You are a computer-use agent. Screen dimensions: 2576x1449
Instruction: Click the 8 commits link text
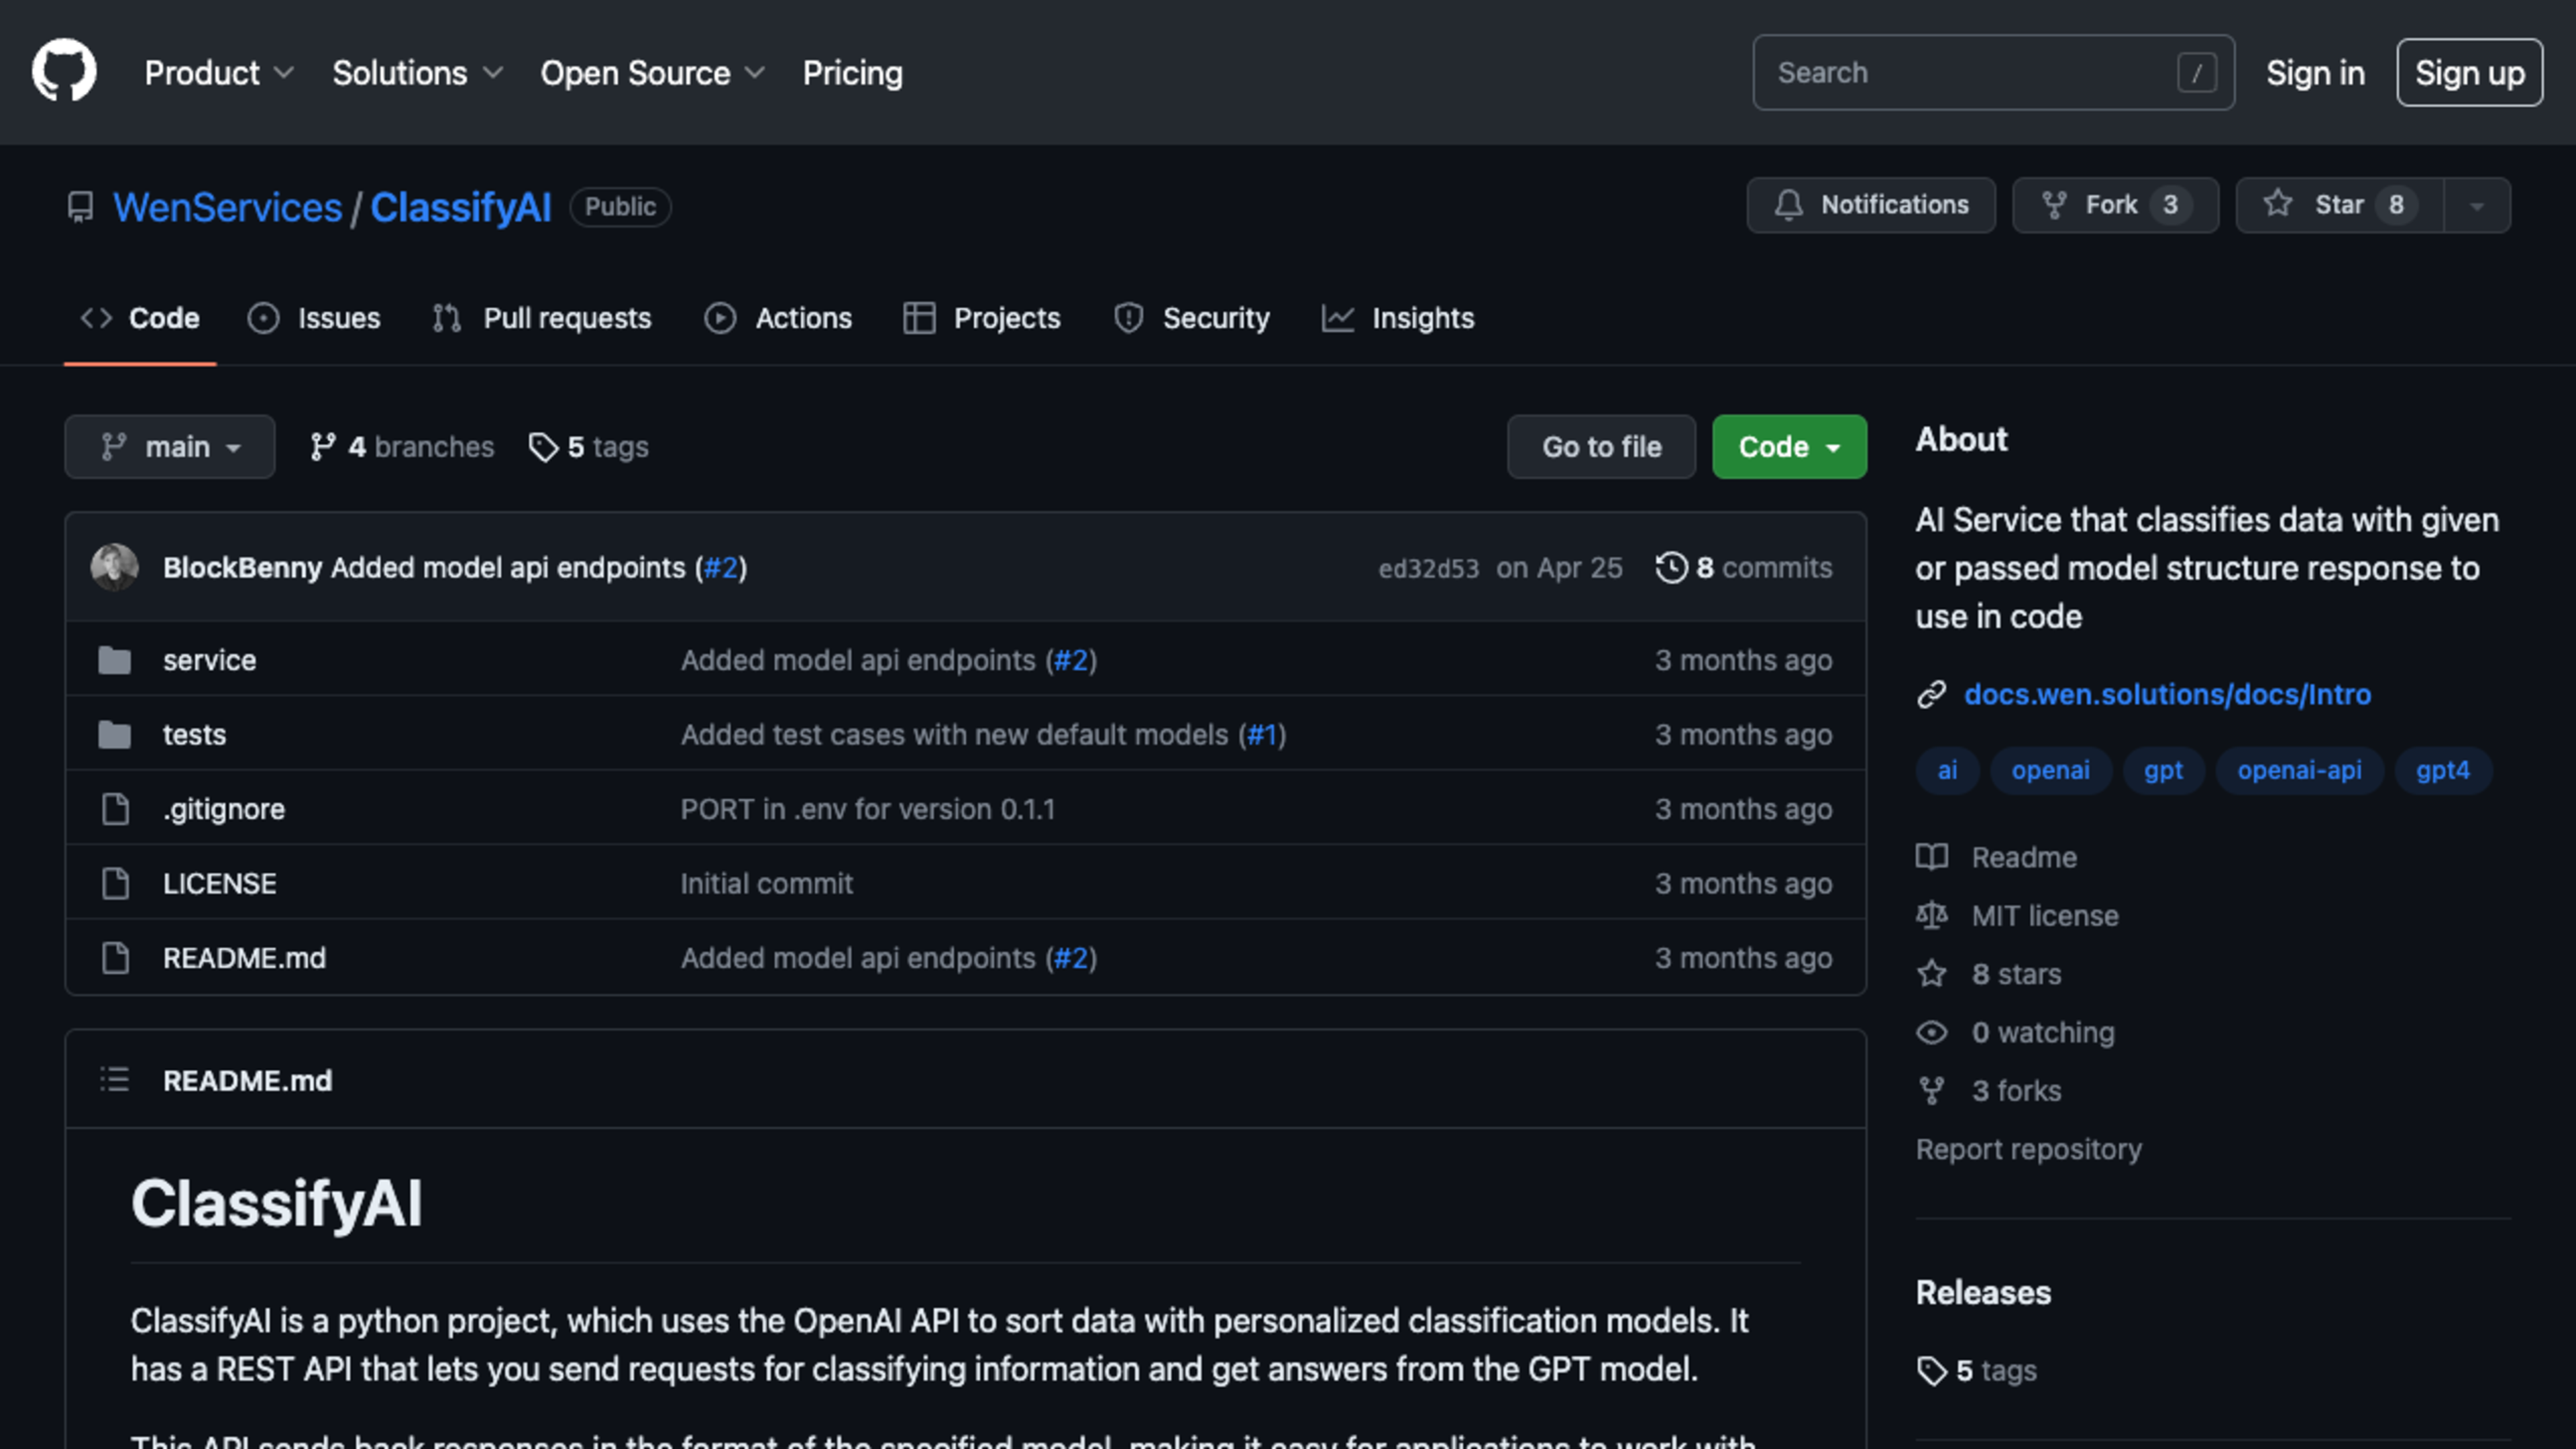click(1764, 567)
